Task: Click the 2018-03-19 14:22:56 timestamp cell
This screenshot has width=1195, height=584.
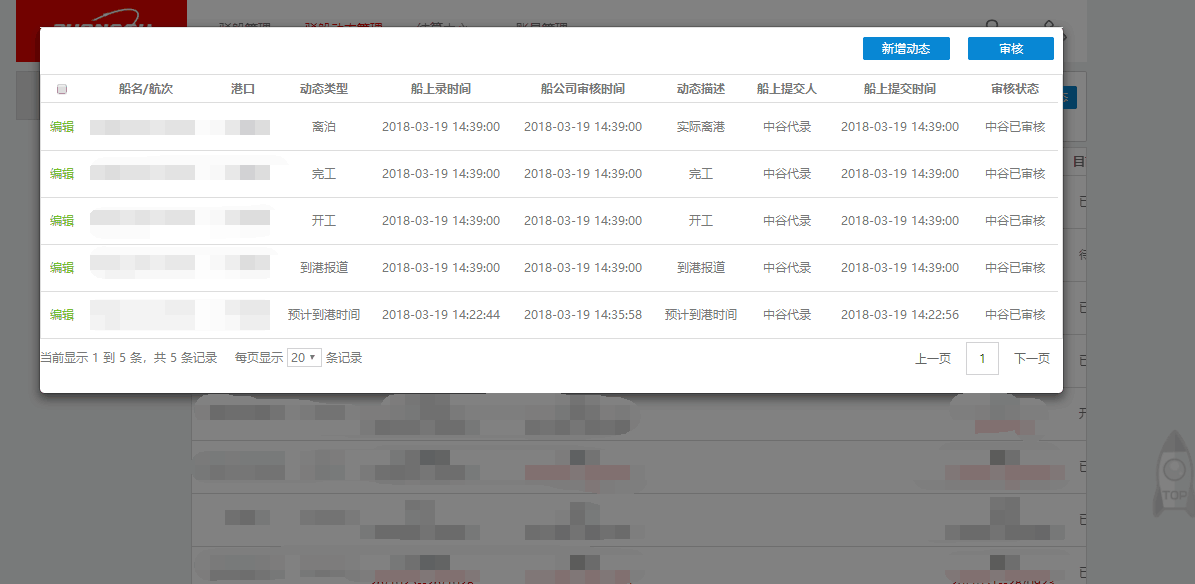Action: (900, 314)
